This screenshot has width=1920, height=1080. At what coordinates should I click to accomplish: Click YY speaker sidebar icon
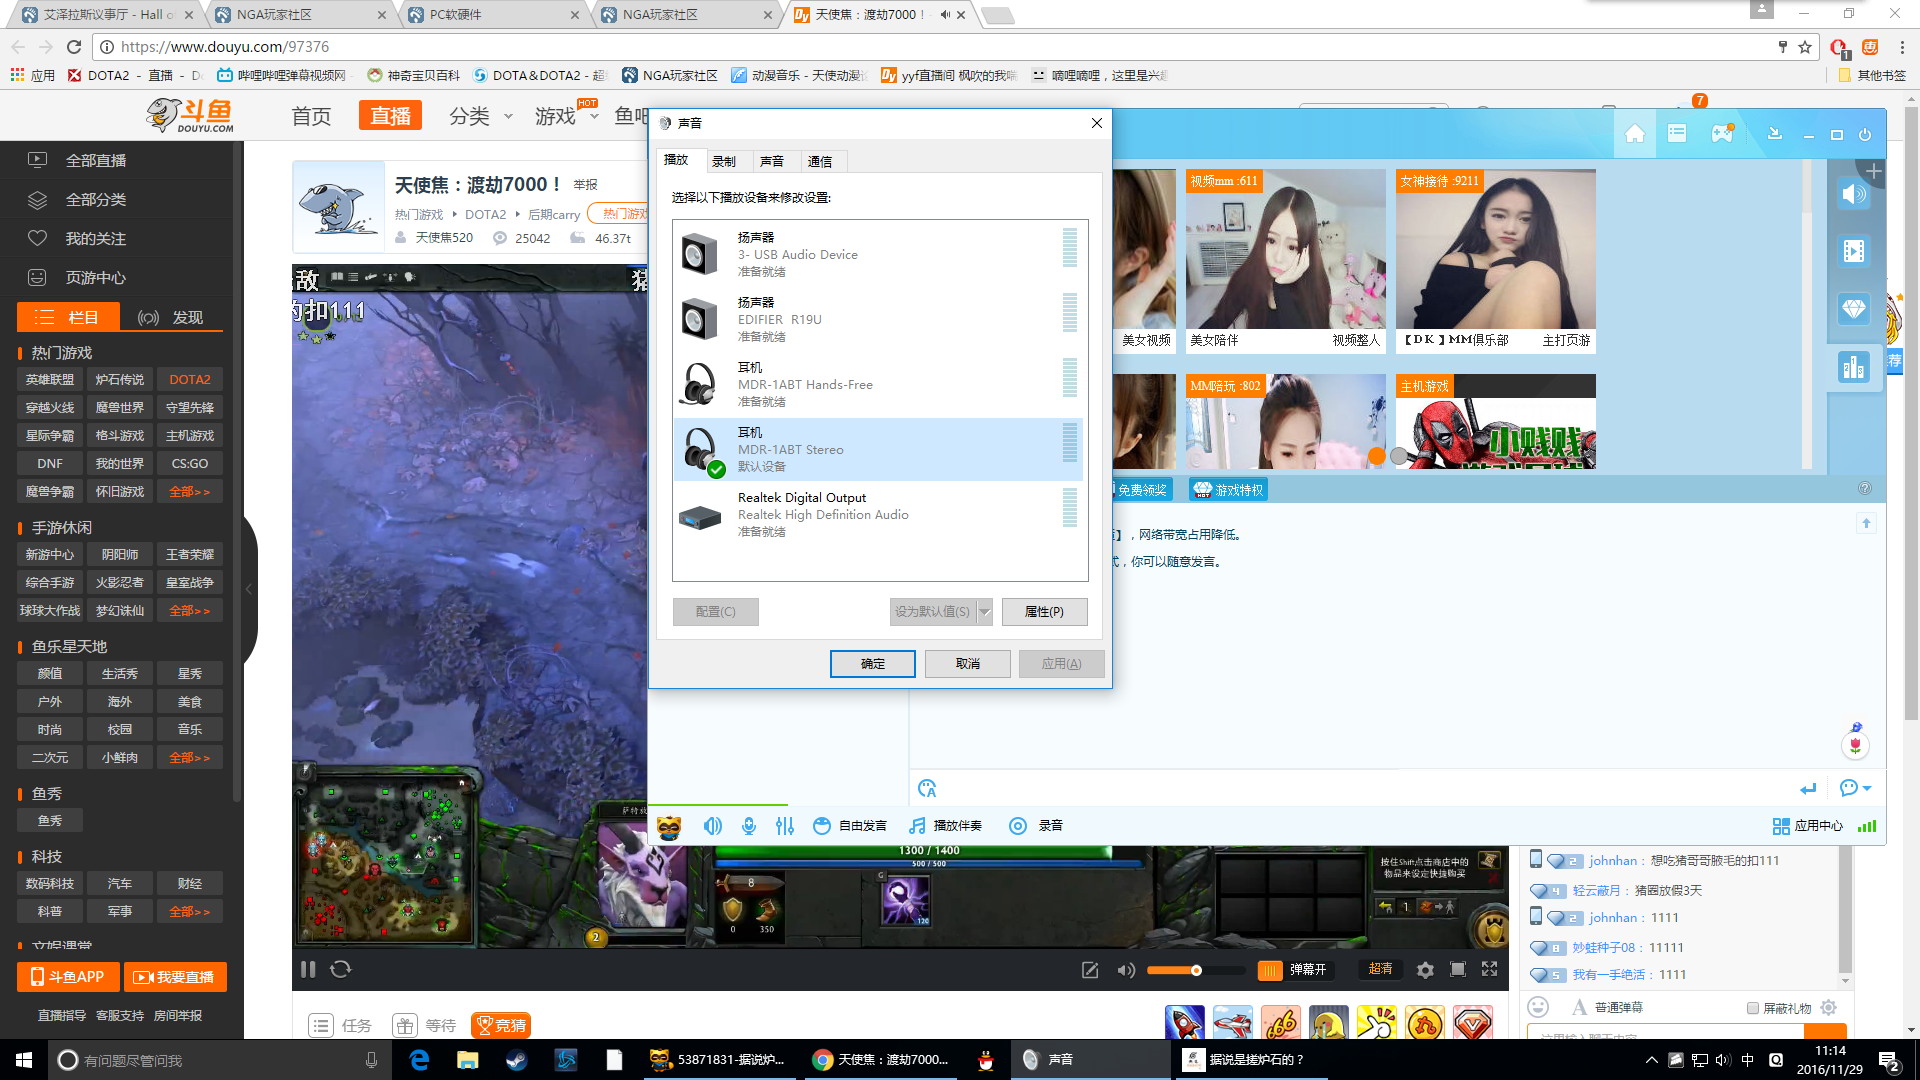(x=1853, y=195)
